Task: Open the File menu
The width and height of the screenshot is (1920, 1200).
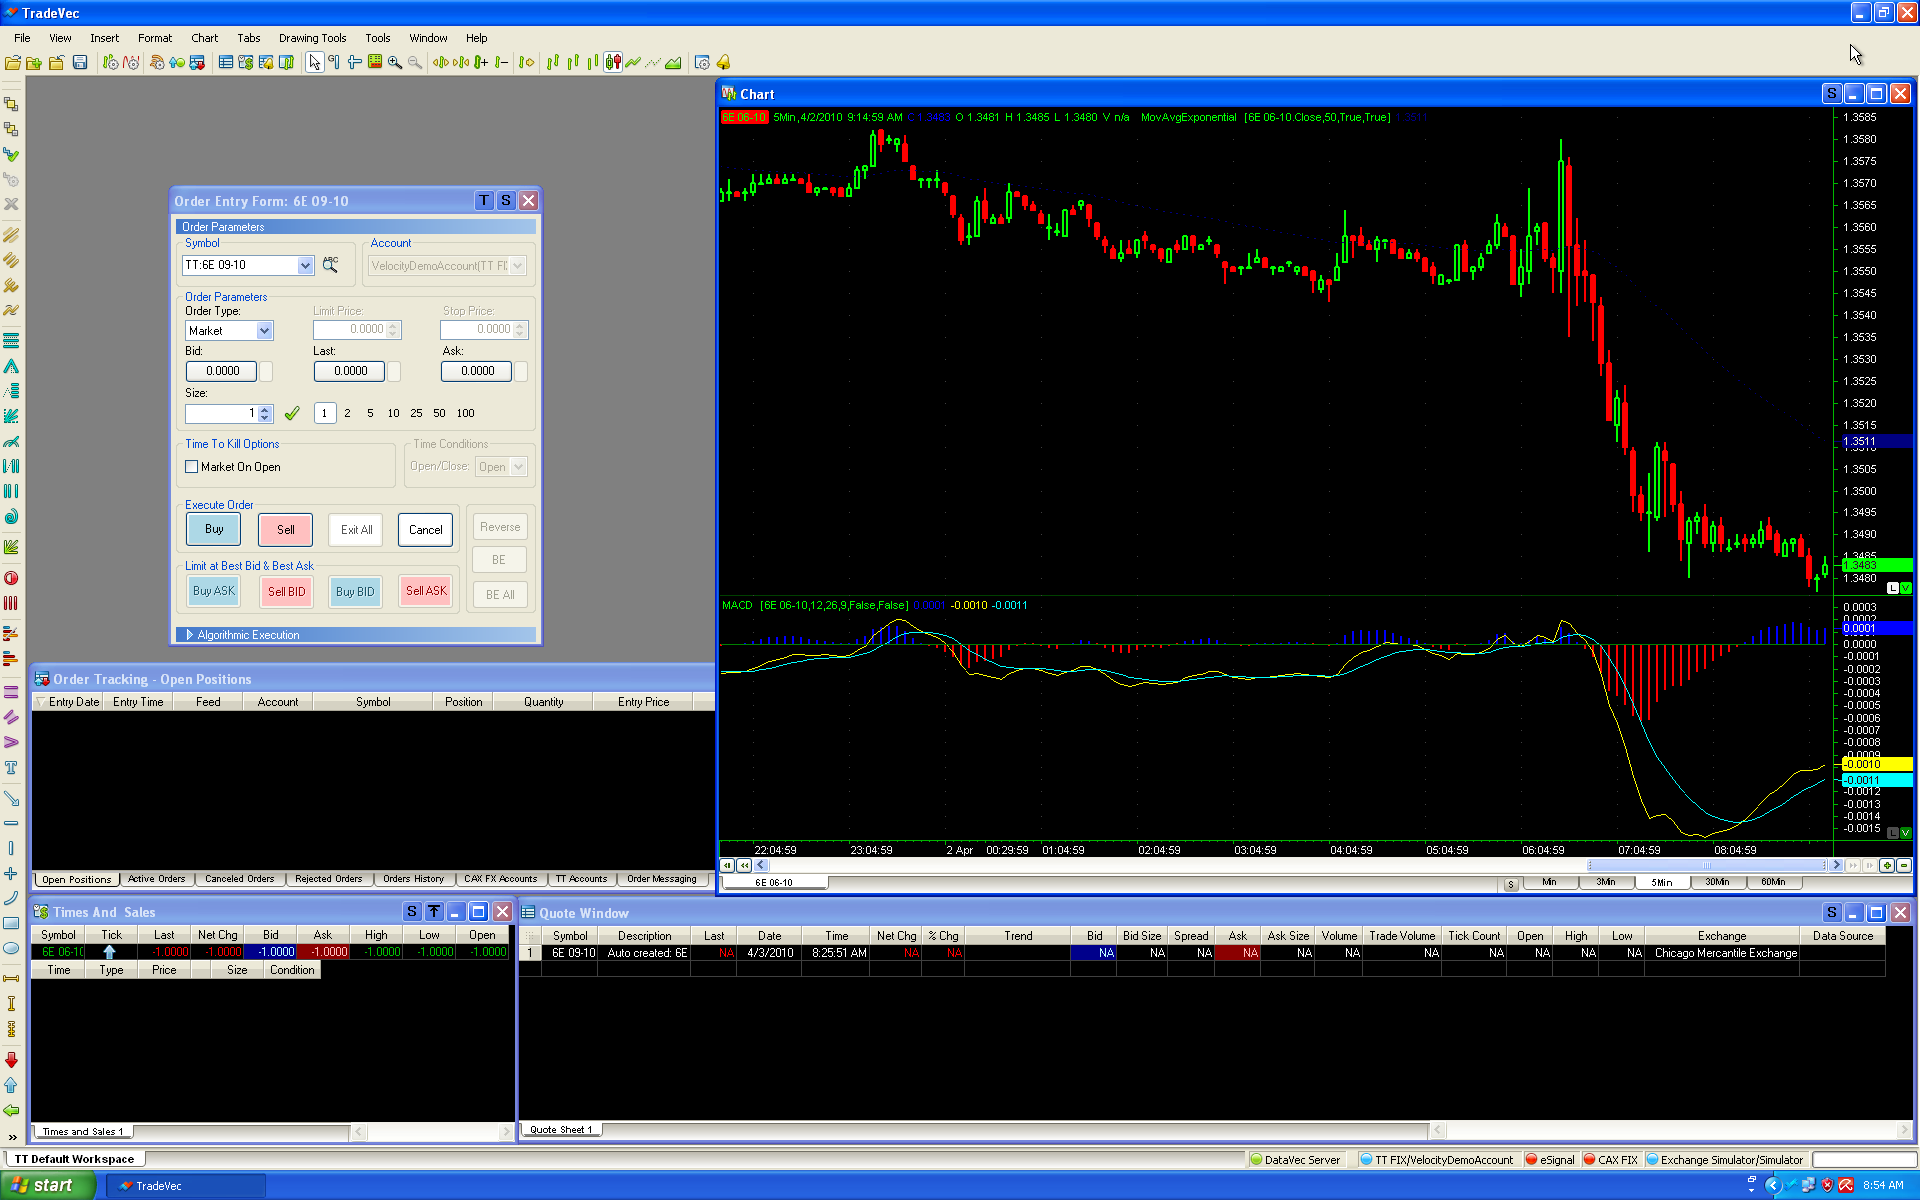Action: (22, 38)
